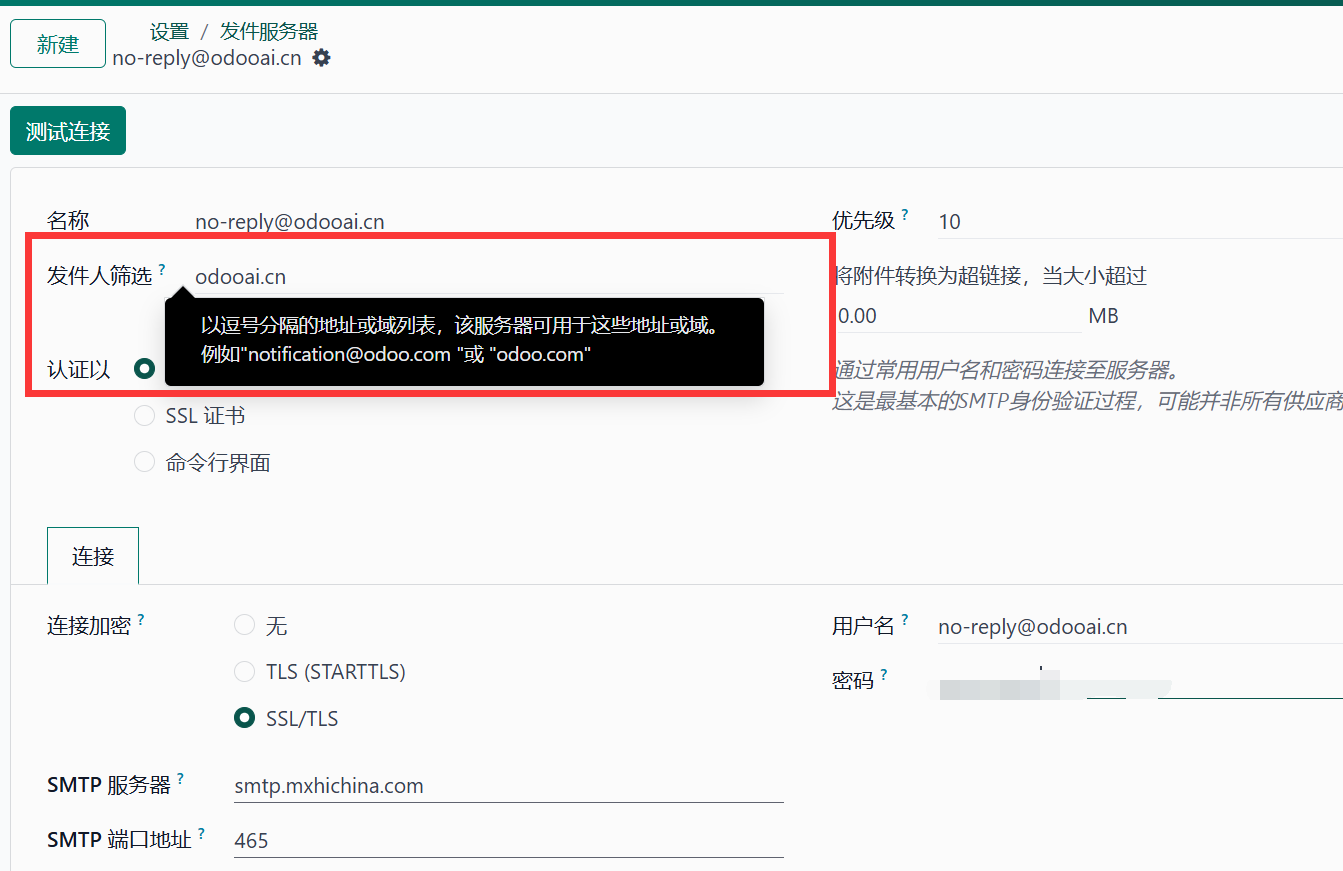Image resolution: width=1343 pixels, height=871 pixels.
Task: Edit the attachment size field 0.00
Action: (957, 316)
